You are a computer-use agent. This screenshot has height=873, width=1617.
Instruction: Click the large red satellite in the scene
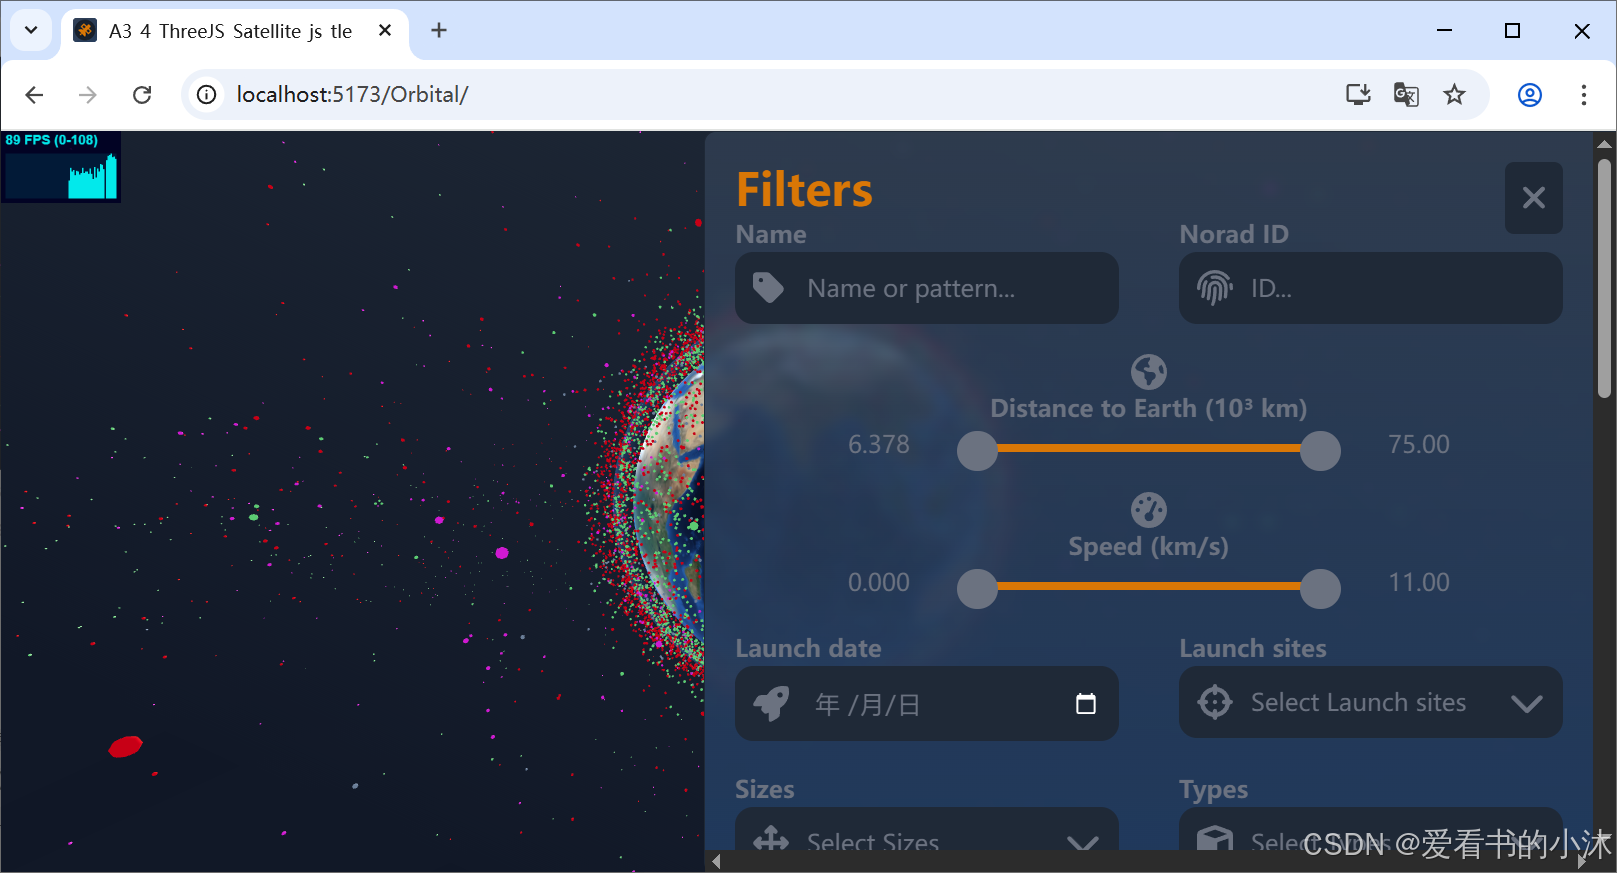(x=126, y=746)
